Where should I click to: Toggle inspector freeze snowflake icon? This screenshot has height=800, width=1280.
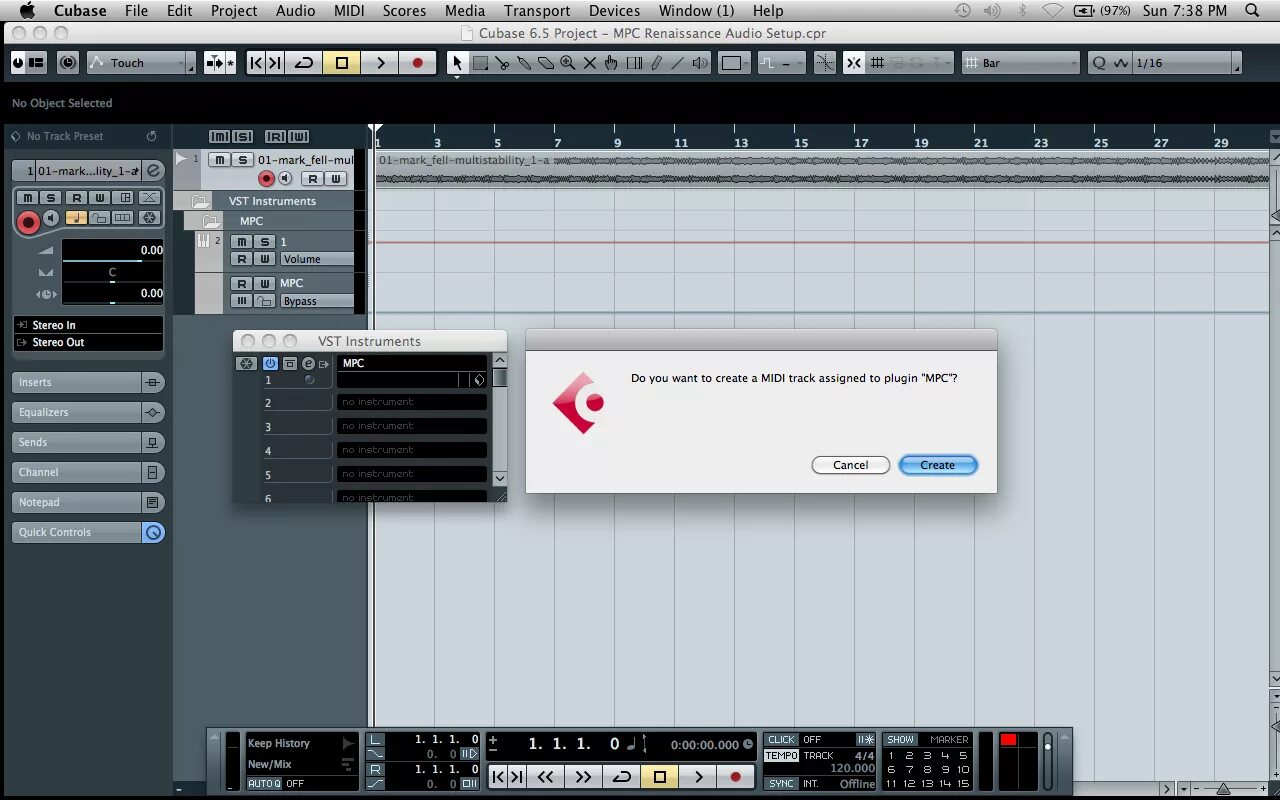click(x=149, y=218)
